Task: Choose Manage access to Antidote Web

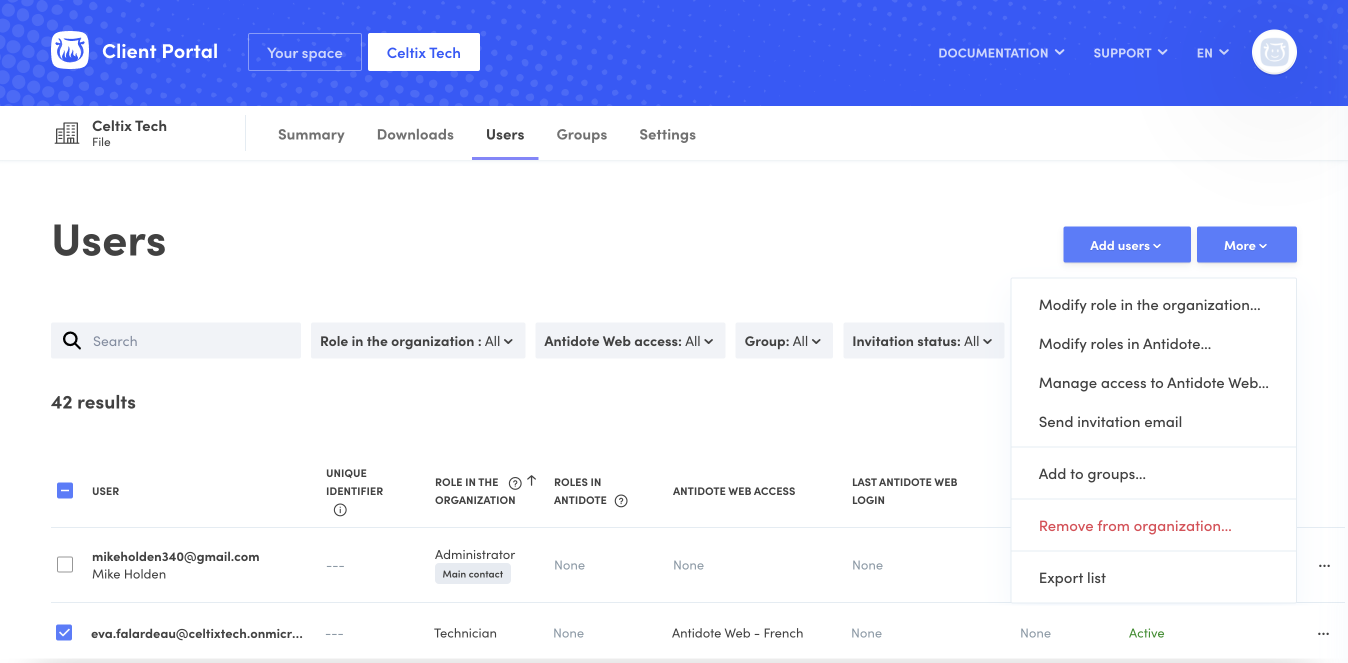Action: [1154, 383]
